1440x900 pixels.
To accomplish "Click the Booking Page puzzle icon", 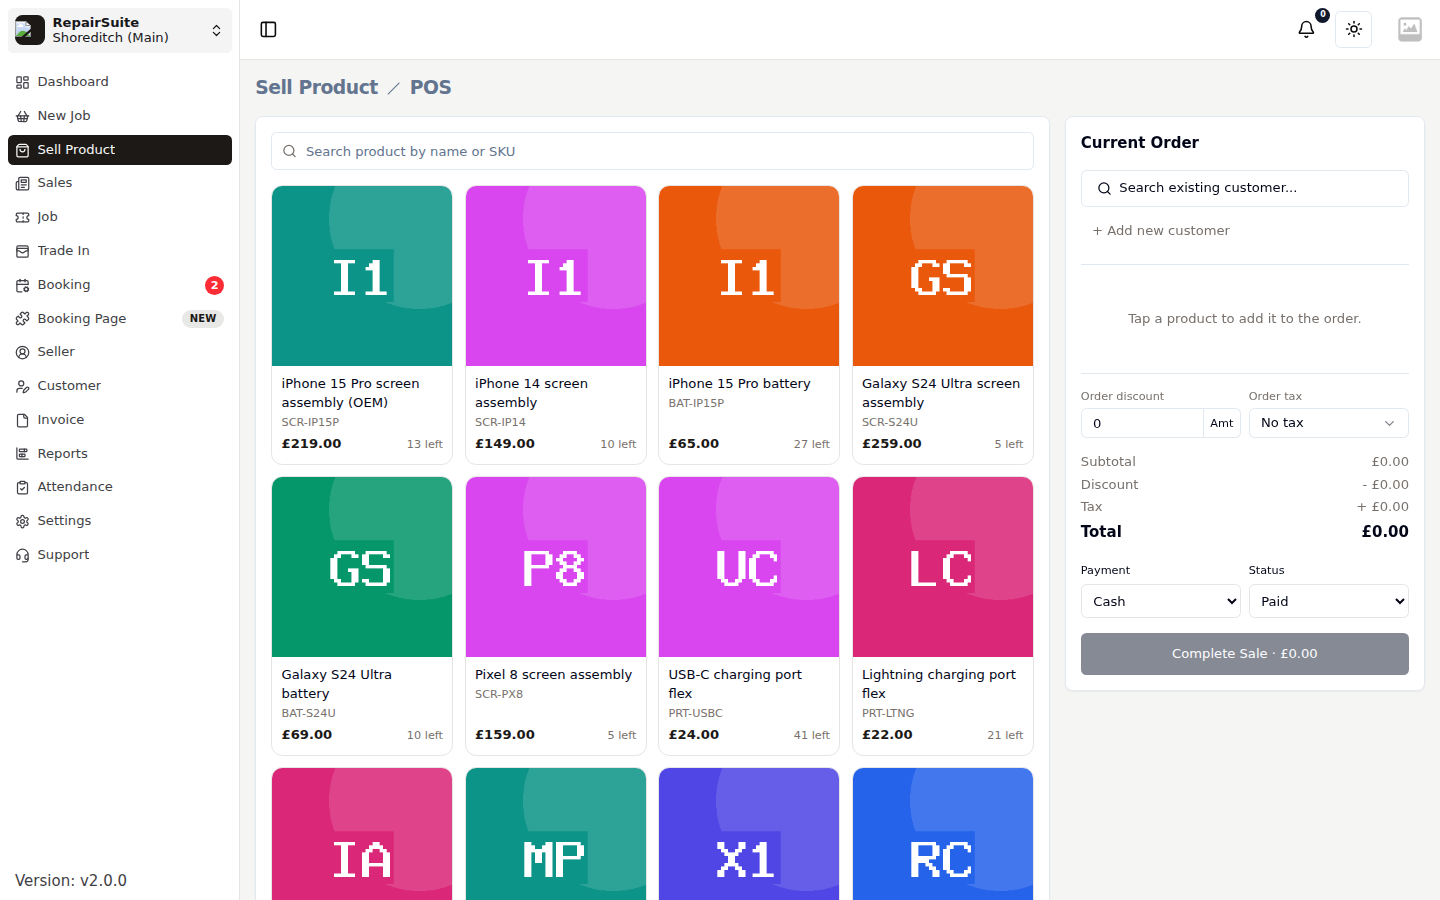I will tap(22, 319).
